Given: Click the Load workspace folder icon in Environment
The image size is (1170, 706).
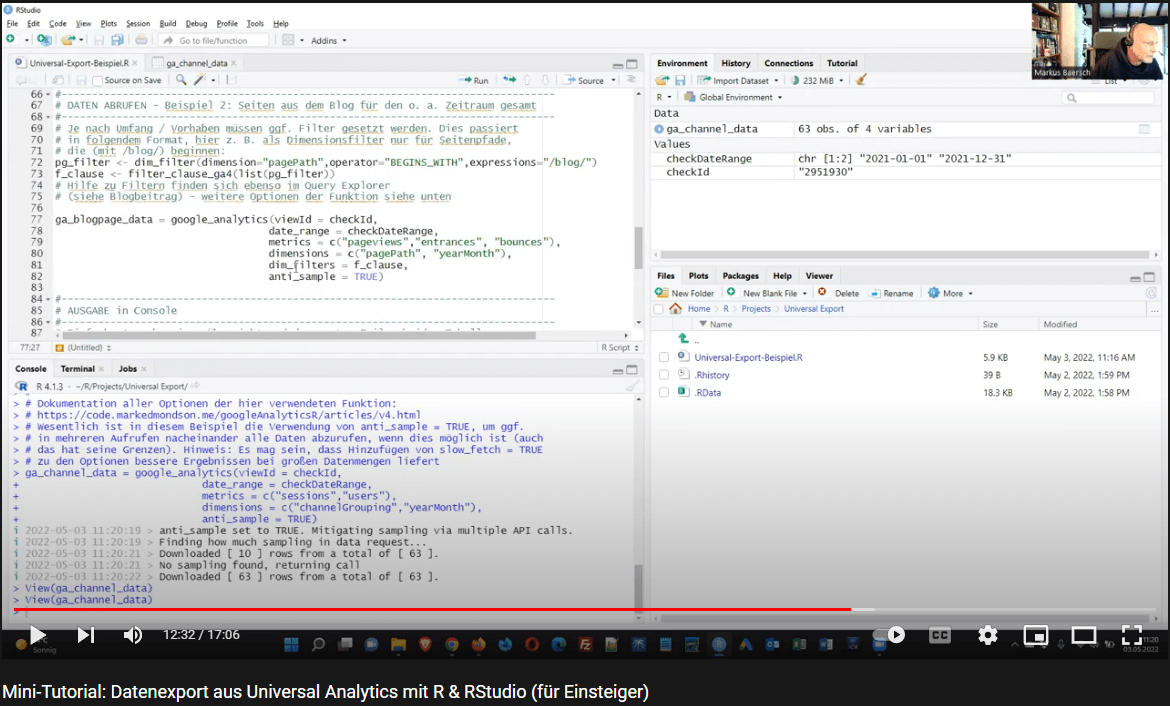Looking at the screenshot, I should point(662,80).
